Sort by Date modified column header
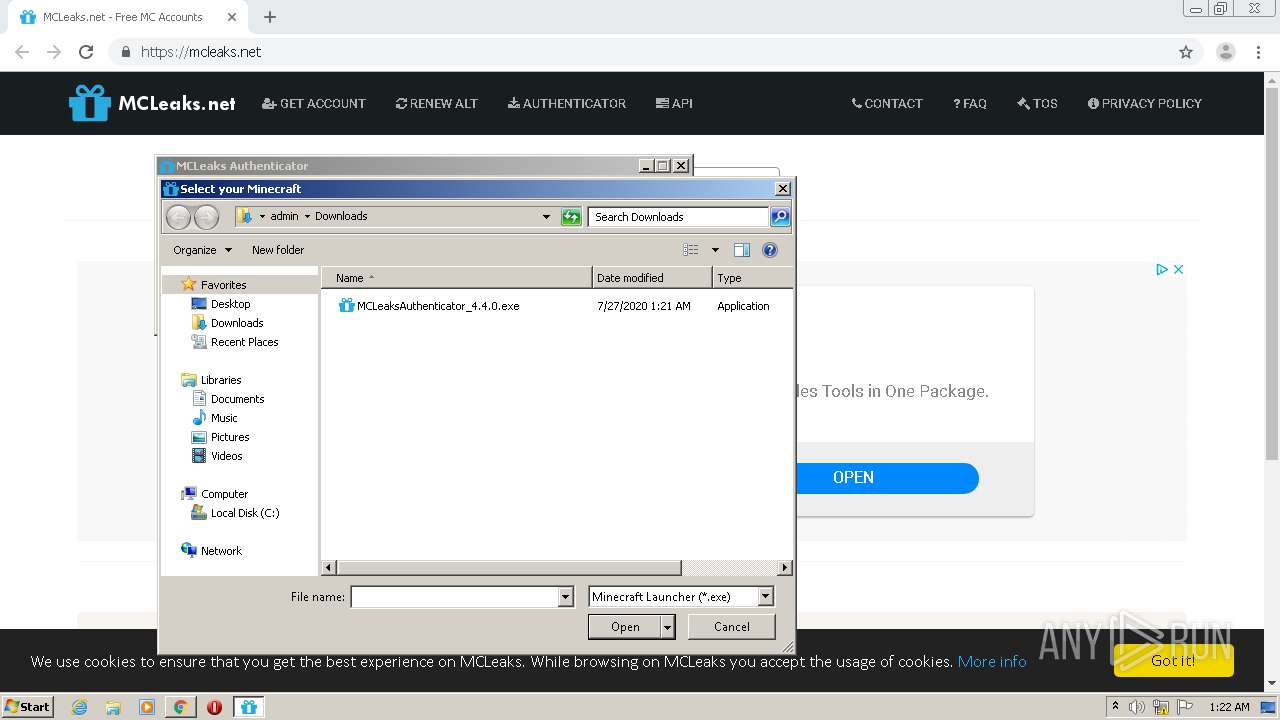 (652, 278)
